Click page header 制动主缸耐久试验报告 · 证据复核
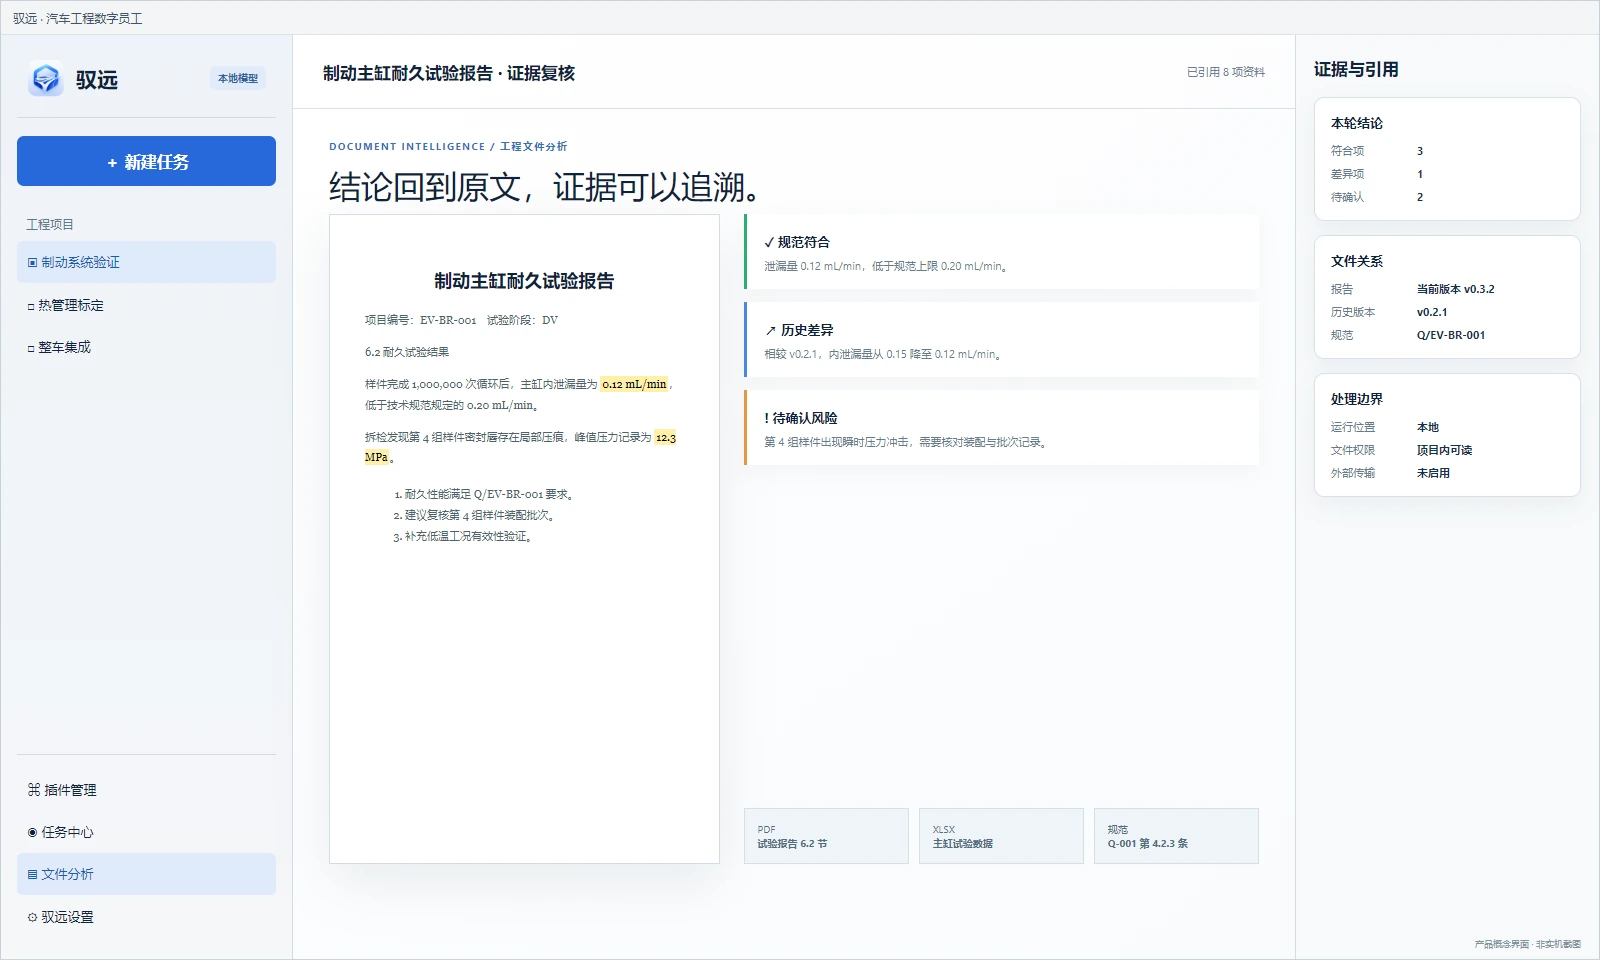1600x960 pixels. [449, 73]
